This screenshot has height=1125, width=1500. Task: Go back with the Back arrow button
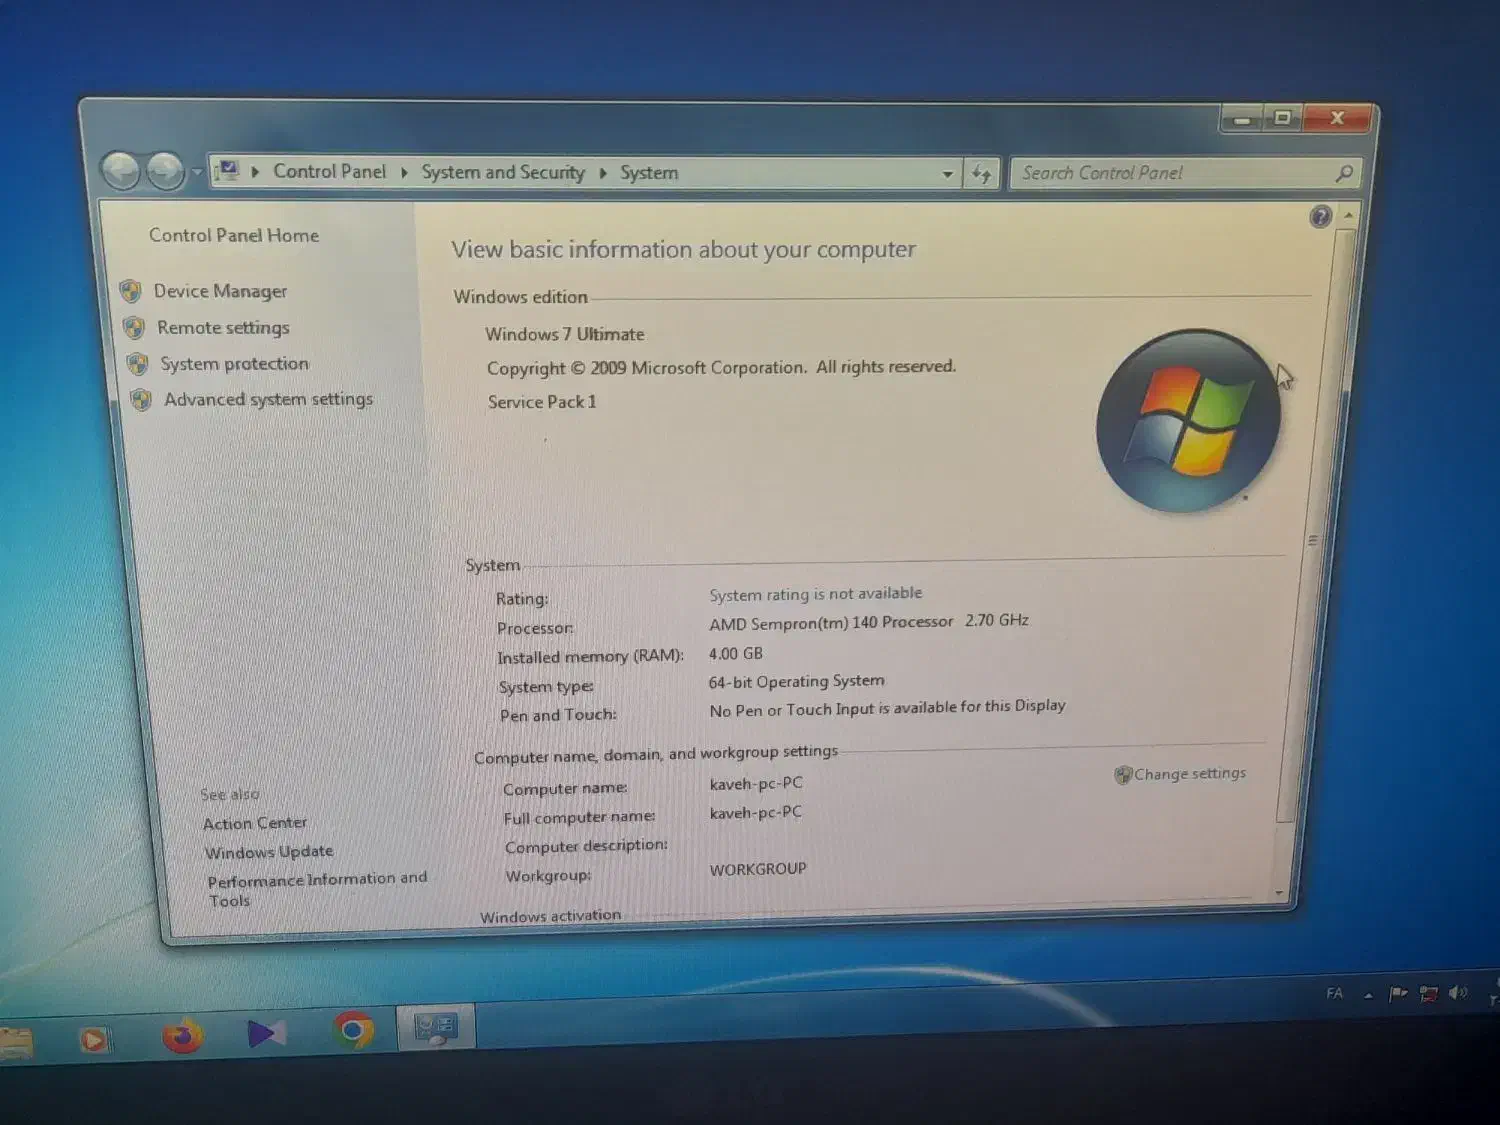(x=122, y=171)
